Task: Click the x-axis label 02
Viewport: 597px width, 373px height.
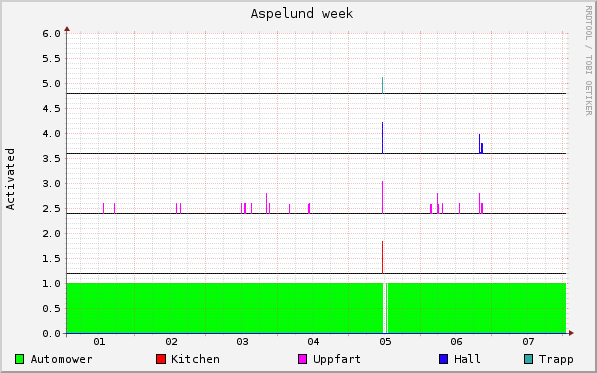Action: point(171,342)
